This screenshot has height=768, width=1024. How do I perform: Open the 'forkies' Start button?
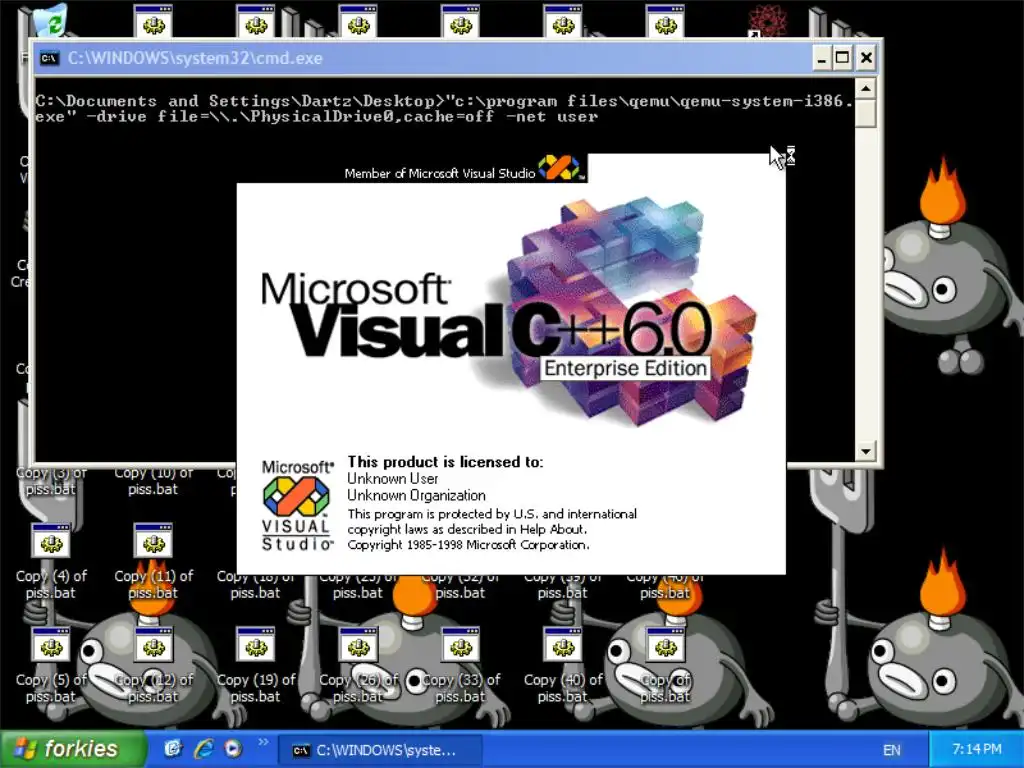click(73, 748)
